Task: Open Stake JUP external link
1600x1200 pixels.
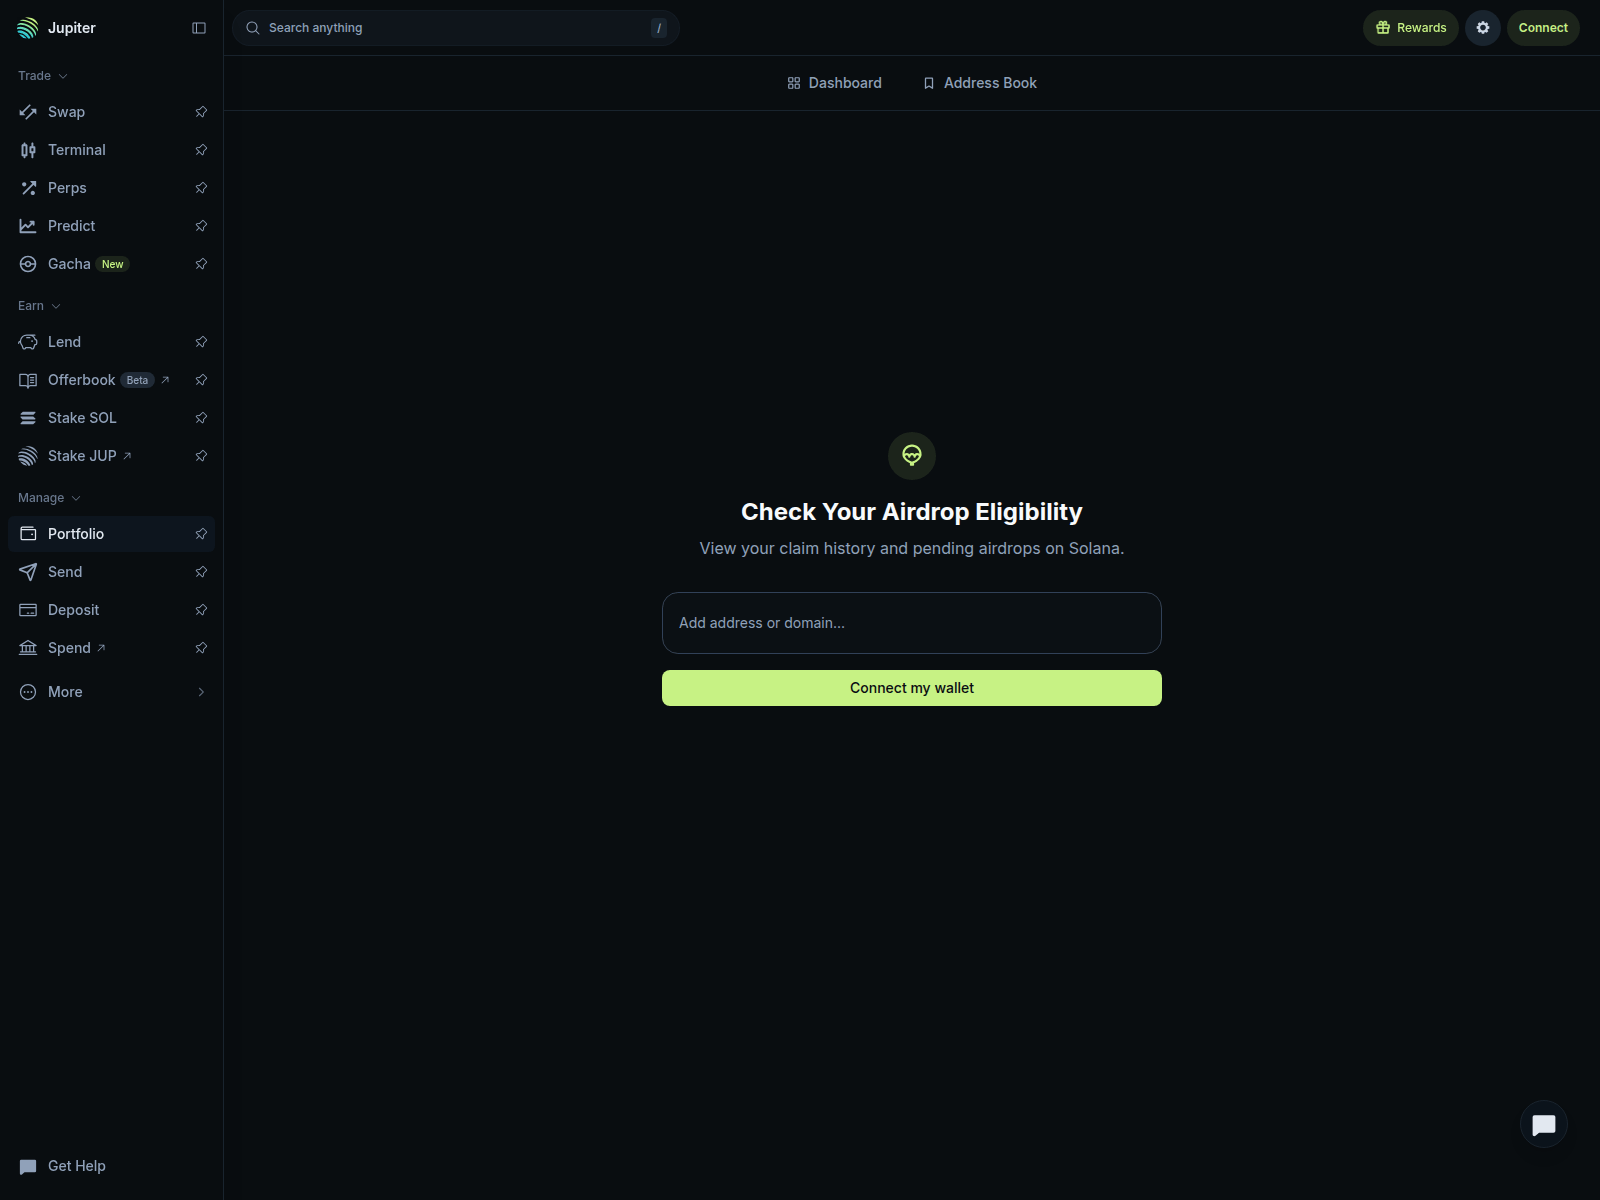Action: 127,456
